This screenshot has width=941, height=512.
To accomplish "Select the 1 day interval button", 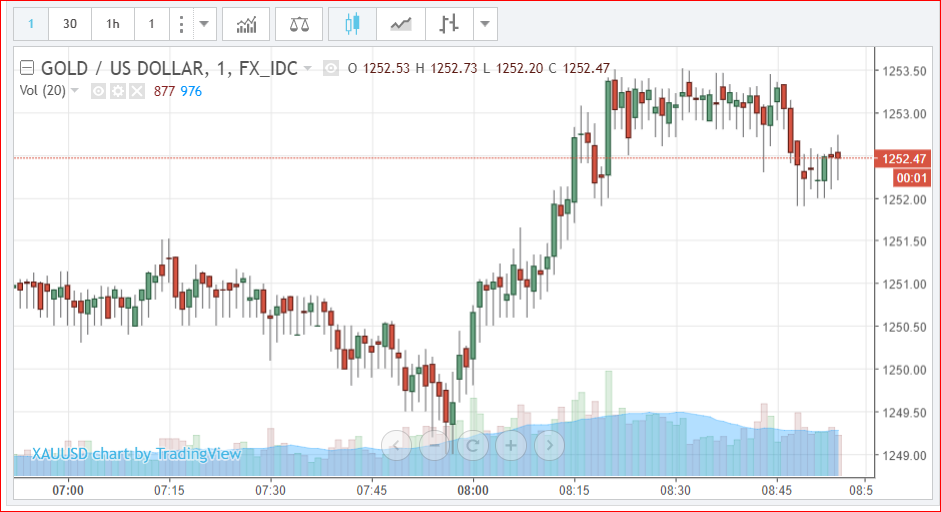I will [x=151, y=24].
